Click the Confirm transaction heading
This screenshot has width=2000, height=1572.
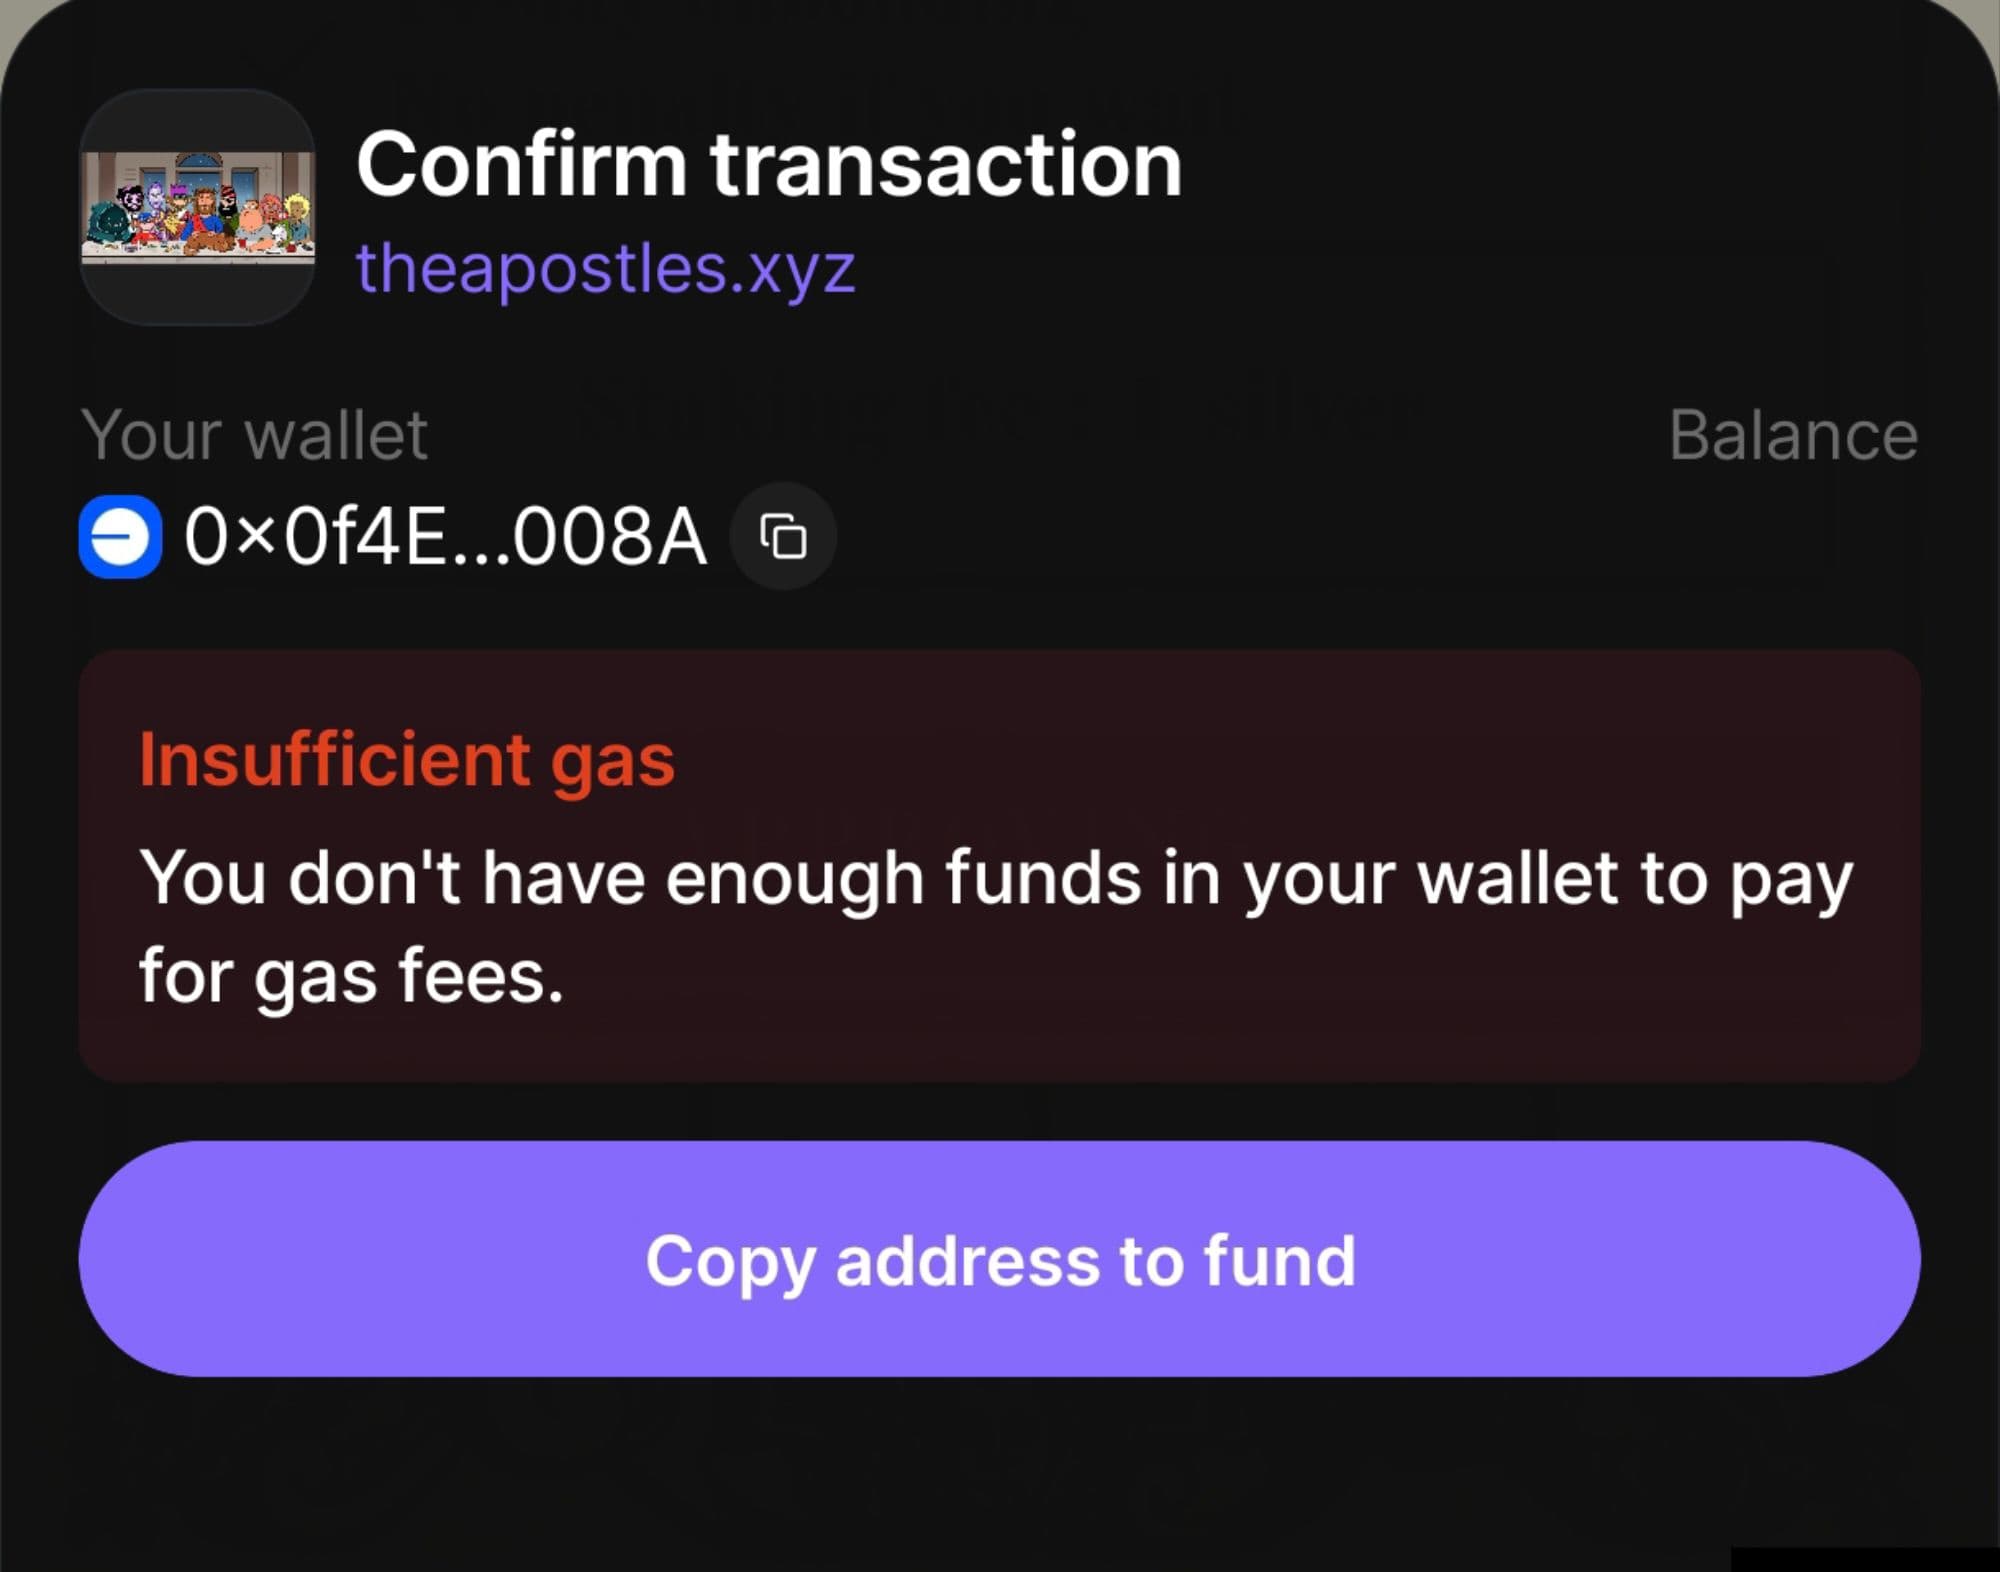pyautogui.click(x=768, y=165)
